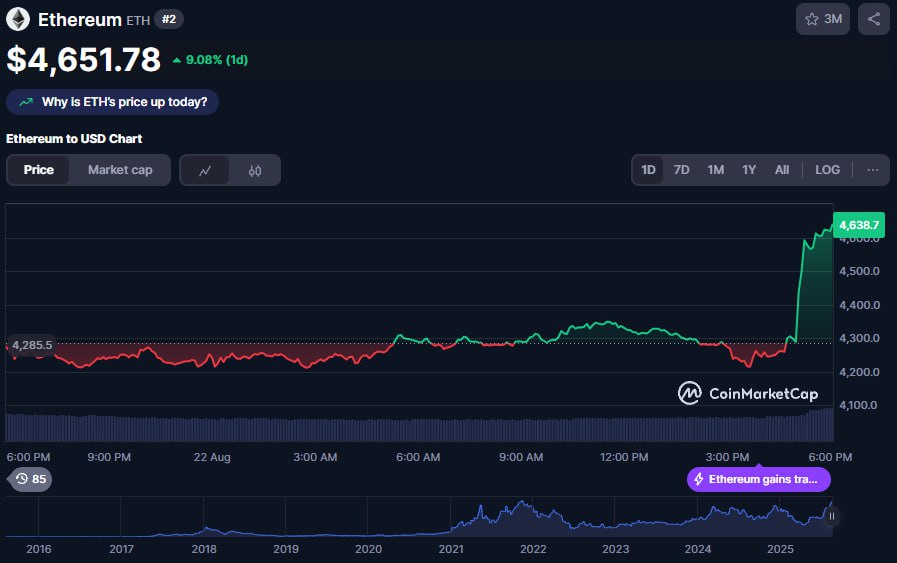Screen dimensions: 897x563
Task: Click the 4,500.0 y-axis label
Action: [859, 271]
